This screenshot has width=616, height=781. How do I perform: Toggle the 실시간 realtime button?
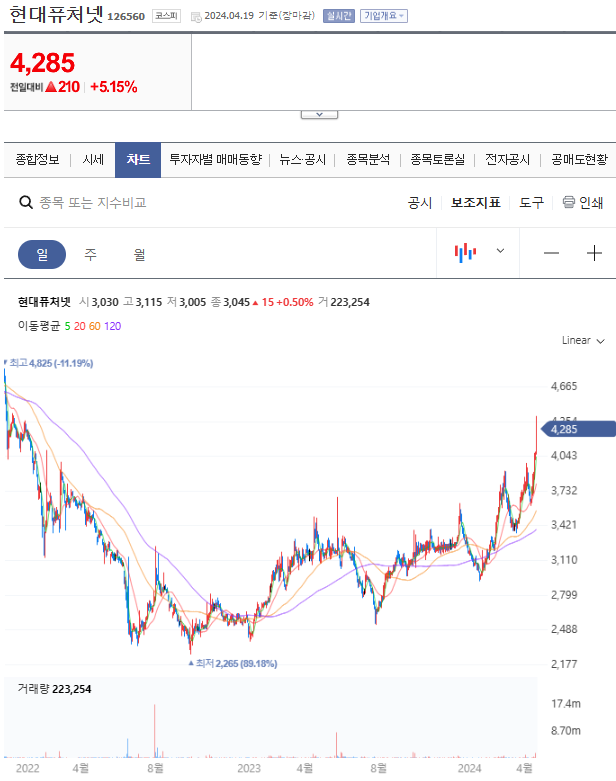point(339,16)
